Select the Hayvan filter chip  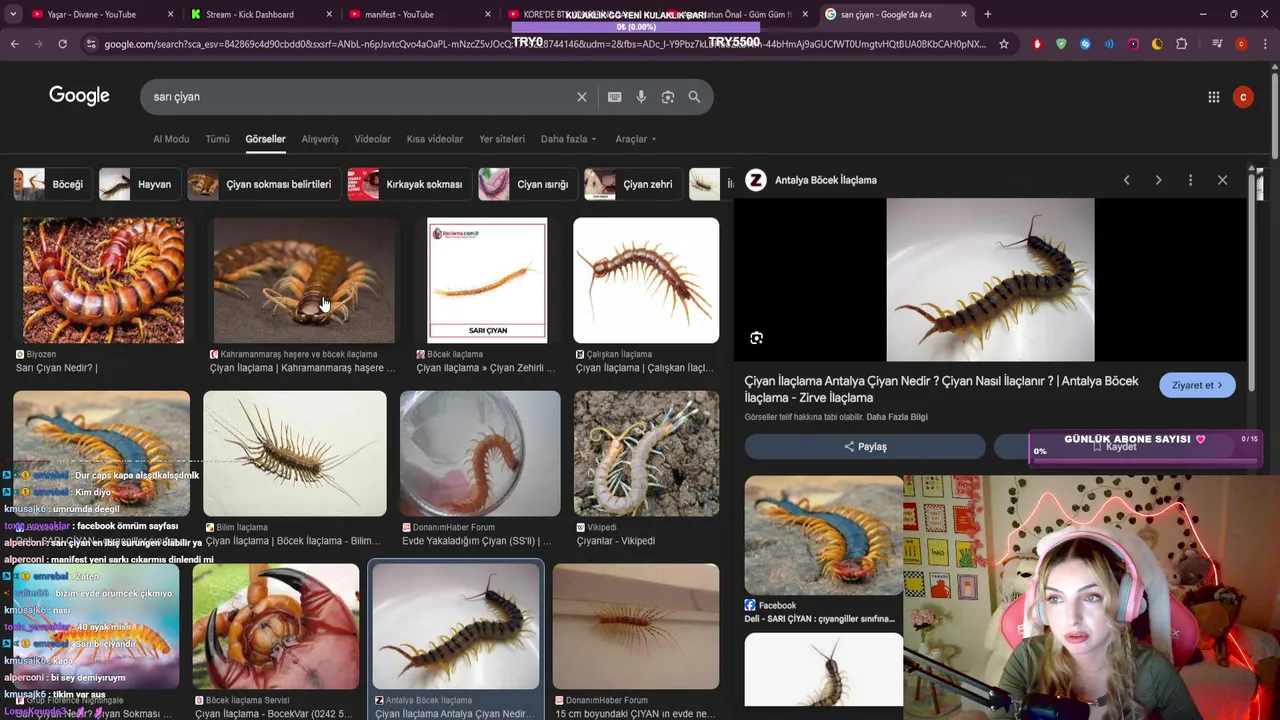pos(141,184)
